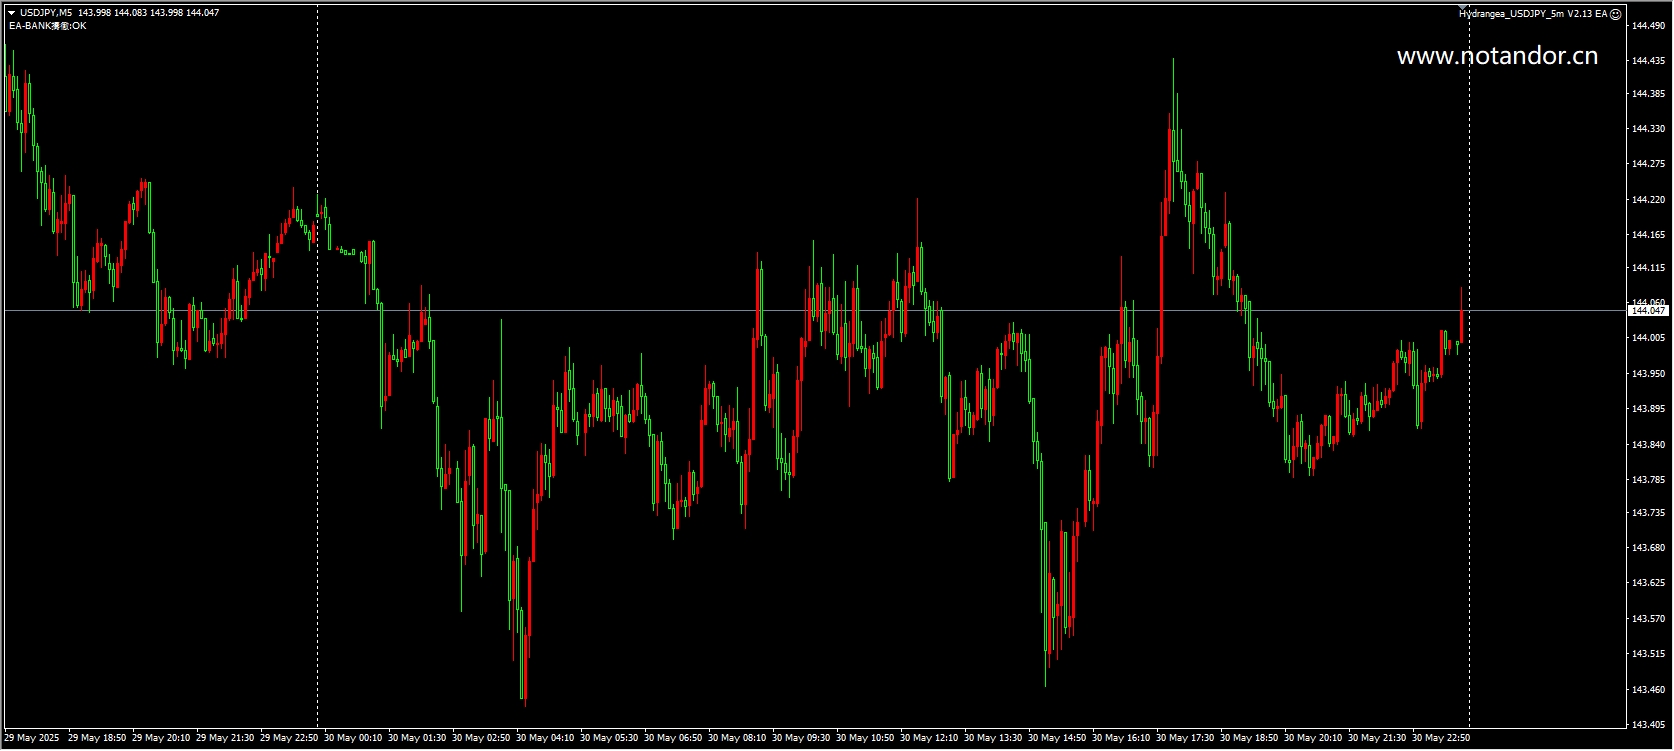Click the highlighted current price label 144.047
The image size is (1674, 751).
pos(1648,311)
